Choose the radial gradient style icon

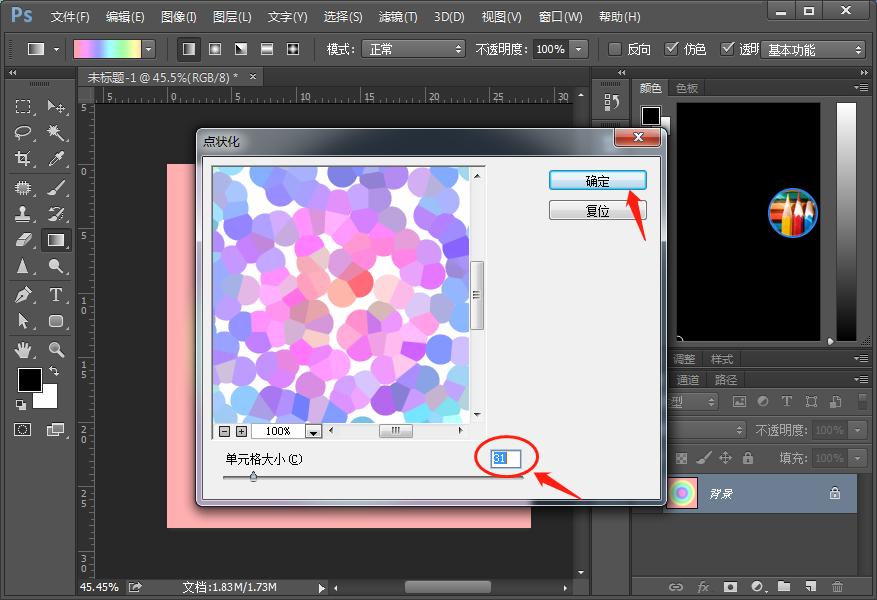pos(215,49)
